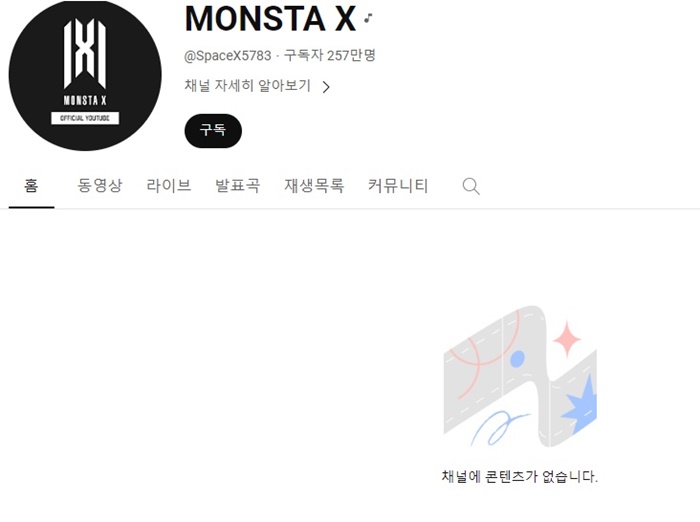Image resolution: width=700 pixels, height=522 pixels.
Task: Subscribe using the 구독 button
Action: [213, 131]
